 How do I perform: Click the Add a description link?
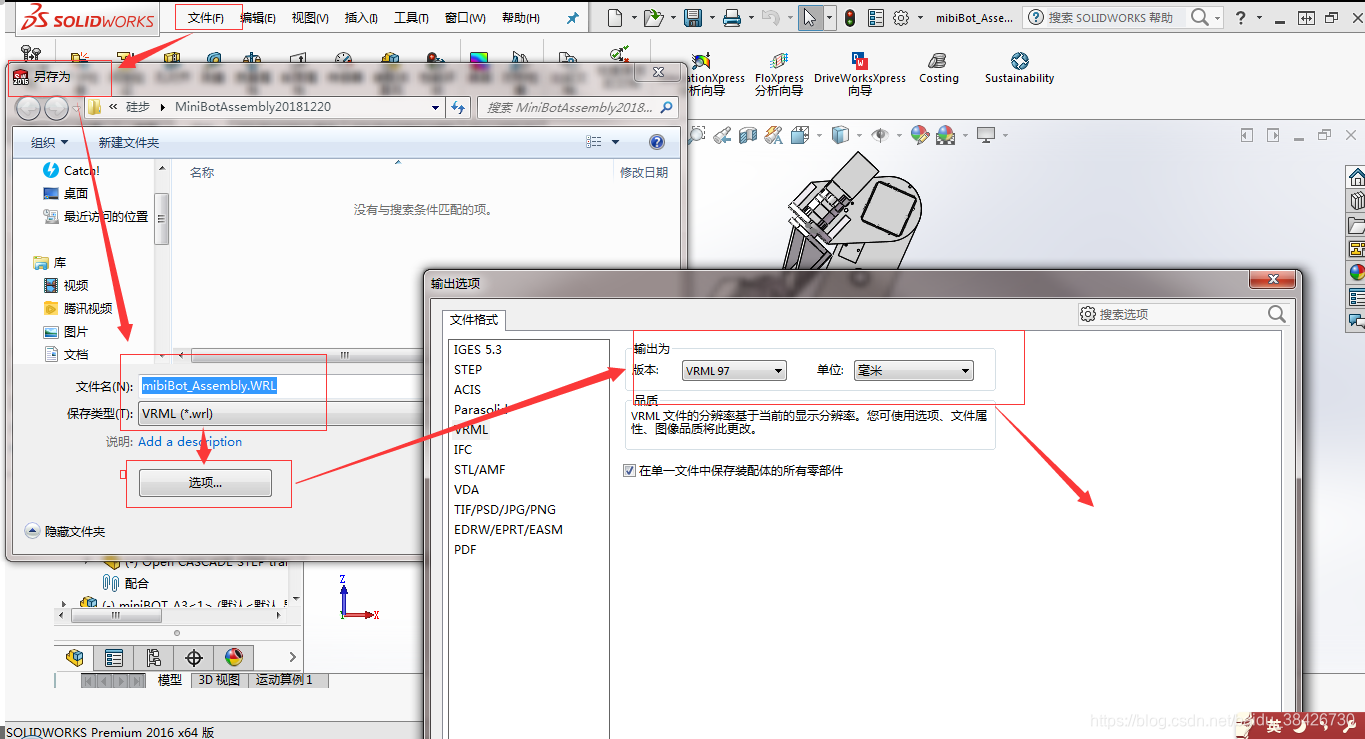190,441
